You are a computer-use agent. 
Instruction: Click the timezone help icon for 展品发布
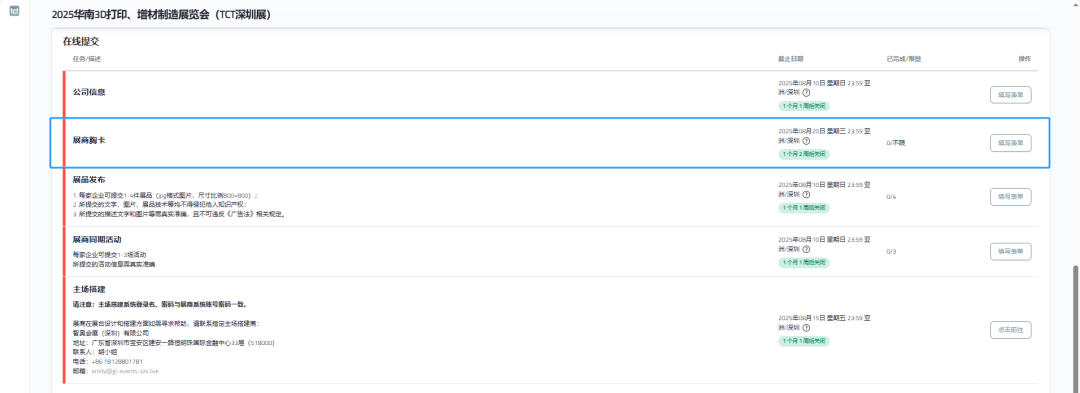tap(806, 194)
